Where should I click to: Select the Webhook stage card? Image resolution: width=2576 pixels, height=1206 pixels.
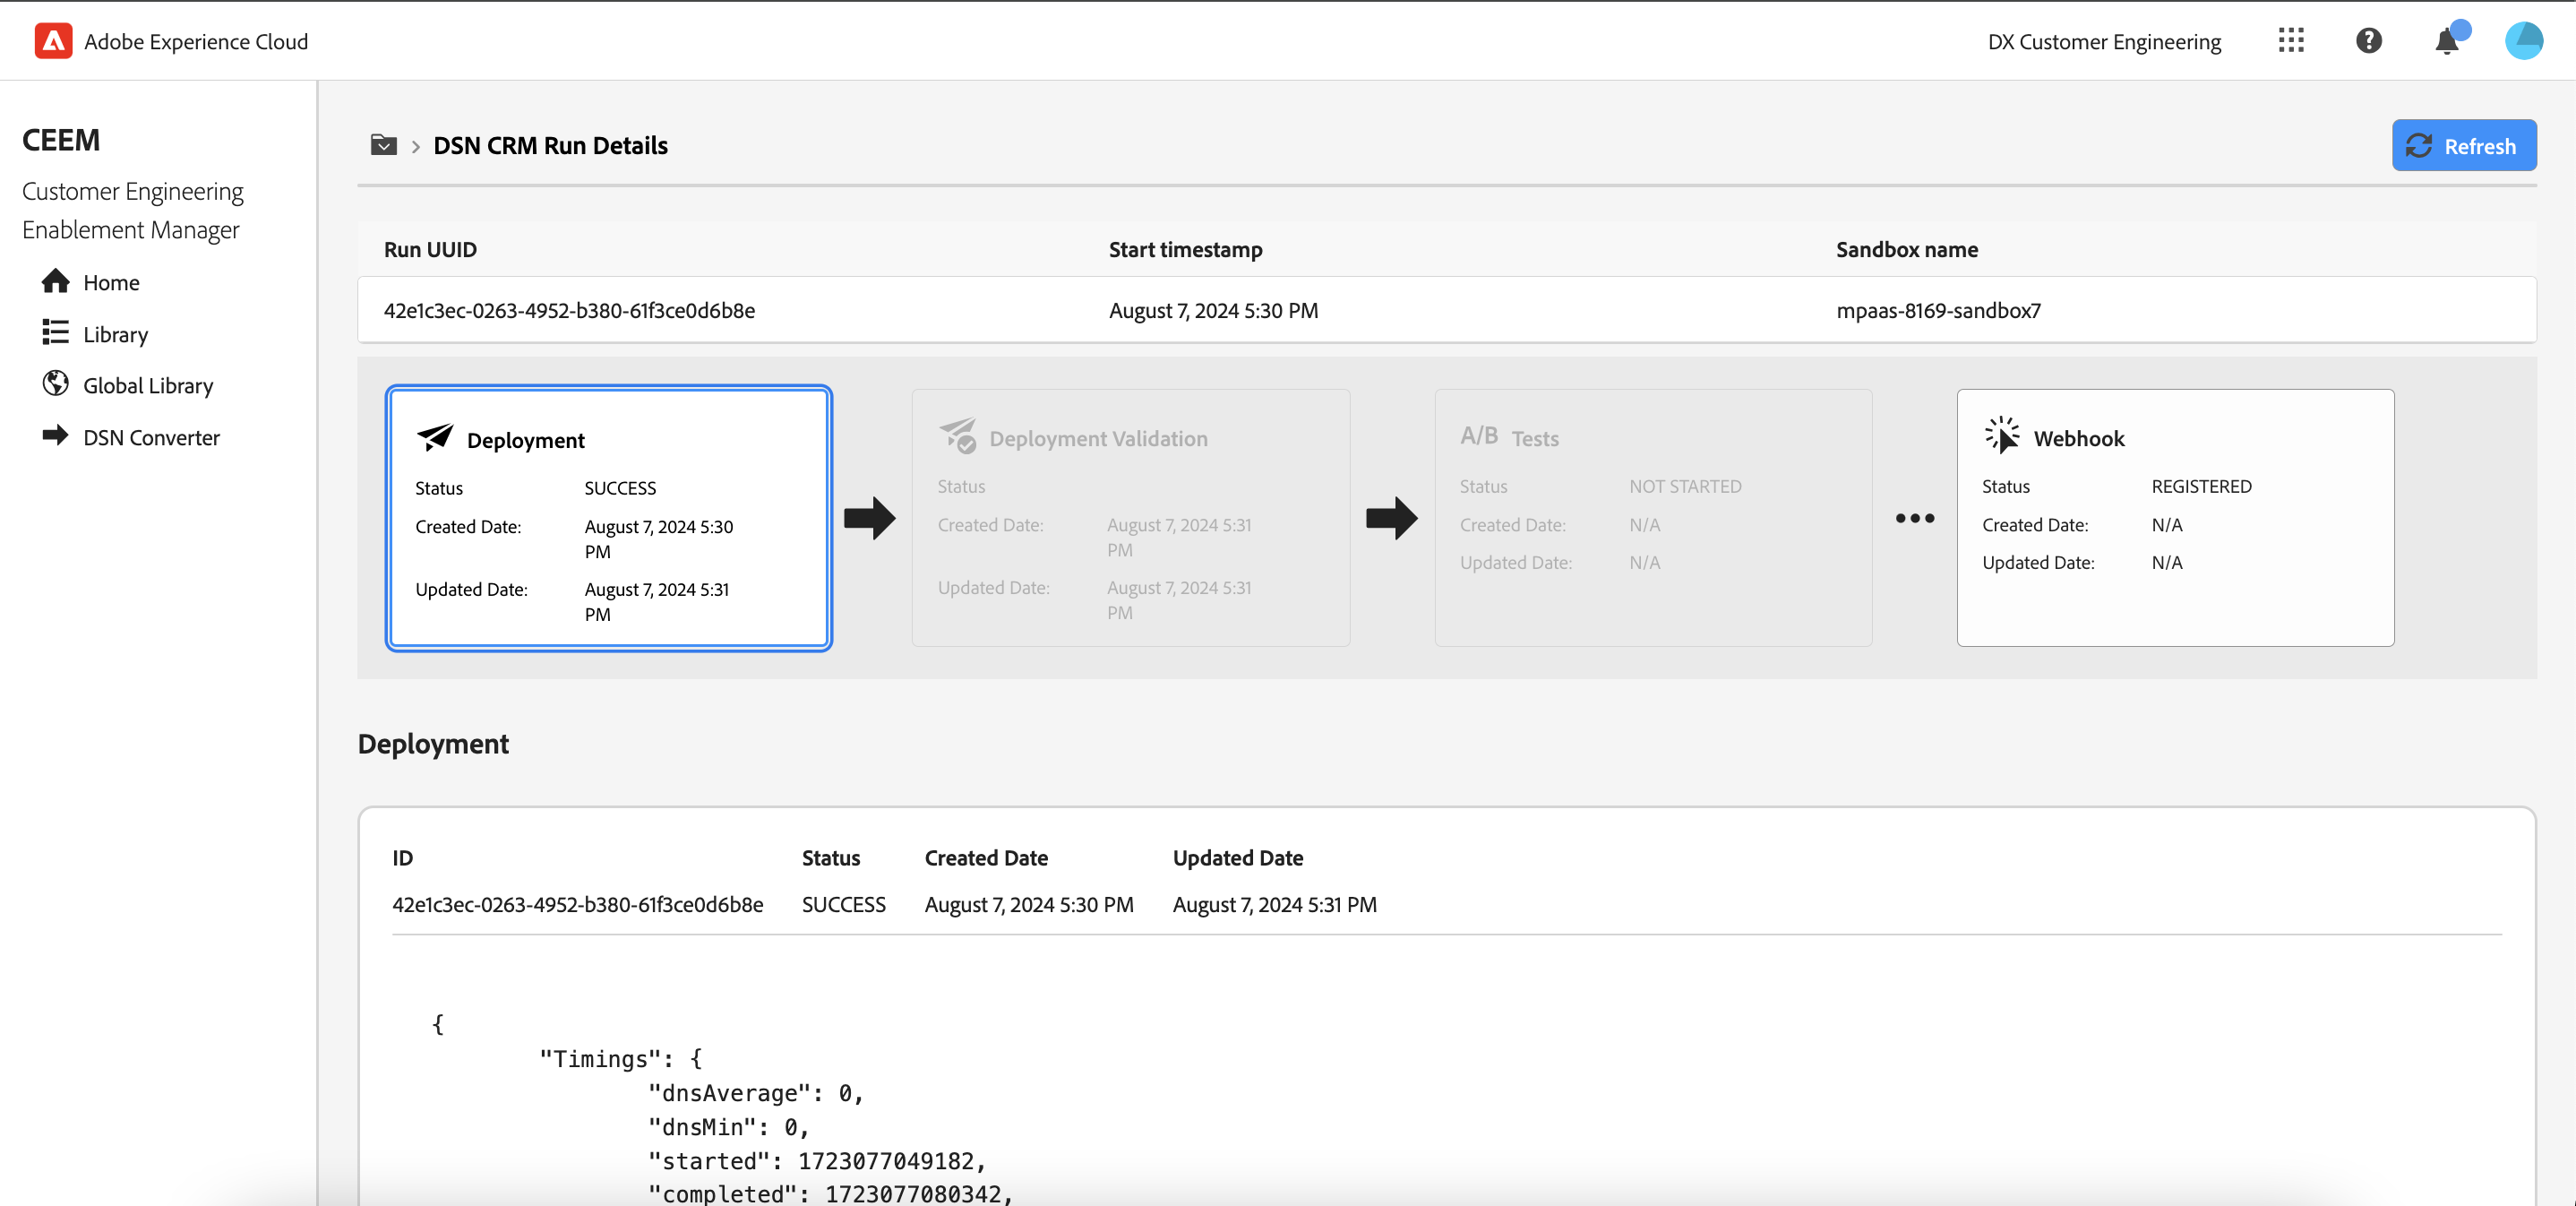tap(2175, 518)
